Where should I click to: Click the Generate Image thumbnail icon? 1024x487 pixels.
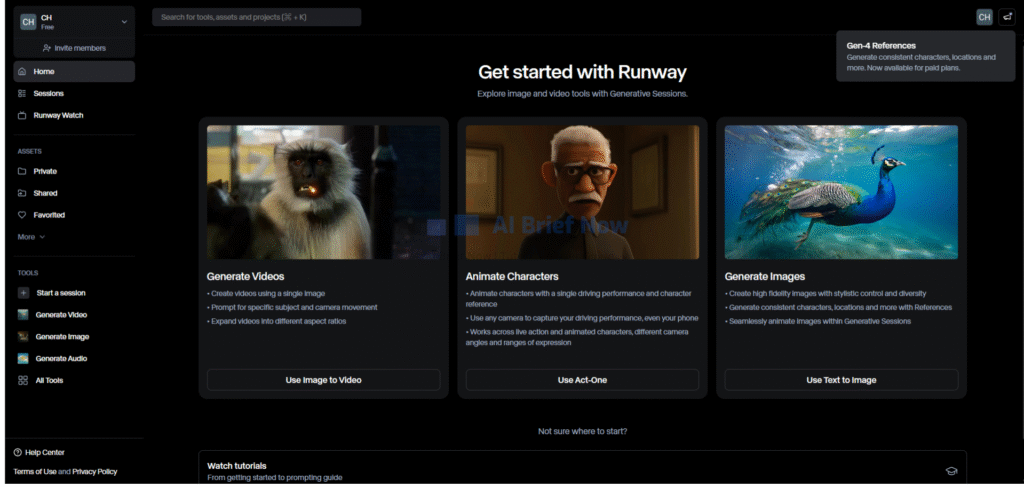click(23, 337)
